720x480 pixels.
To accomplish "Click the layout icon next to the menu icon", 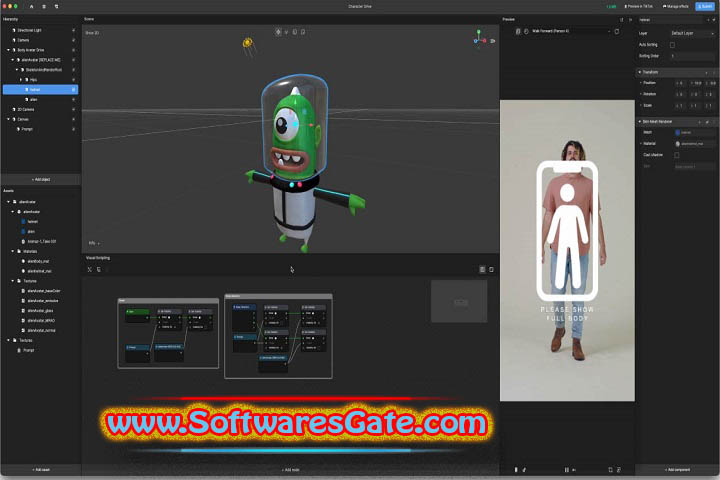I will tap(56, 6).
